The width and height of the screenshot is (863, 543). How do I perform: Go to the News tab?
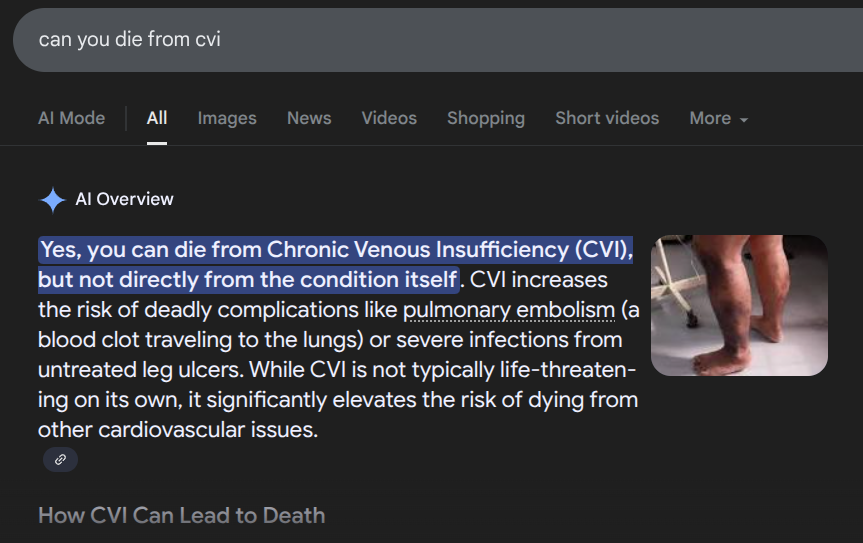tap(309, 118)
